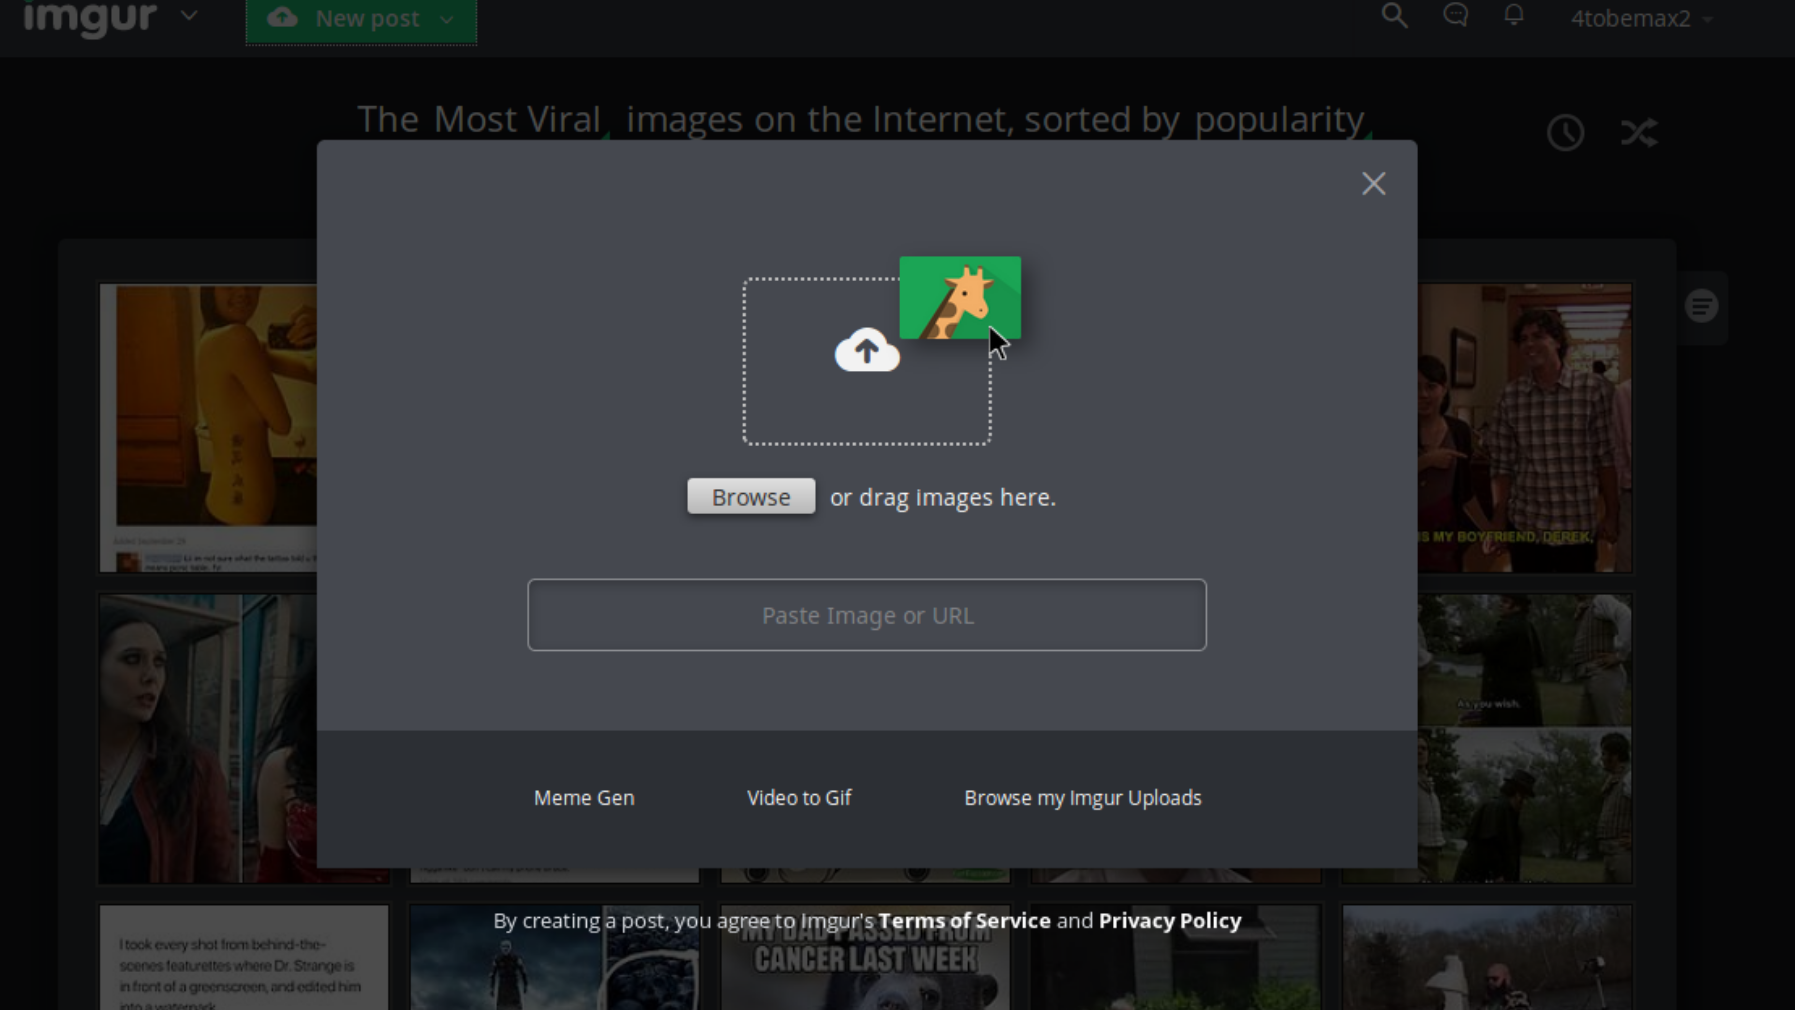Click the giraffe image illustration

point(960,298)
